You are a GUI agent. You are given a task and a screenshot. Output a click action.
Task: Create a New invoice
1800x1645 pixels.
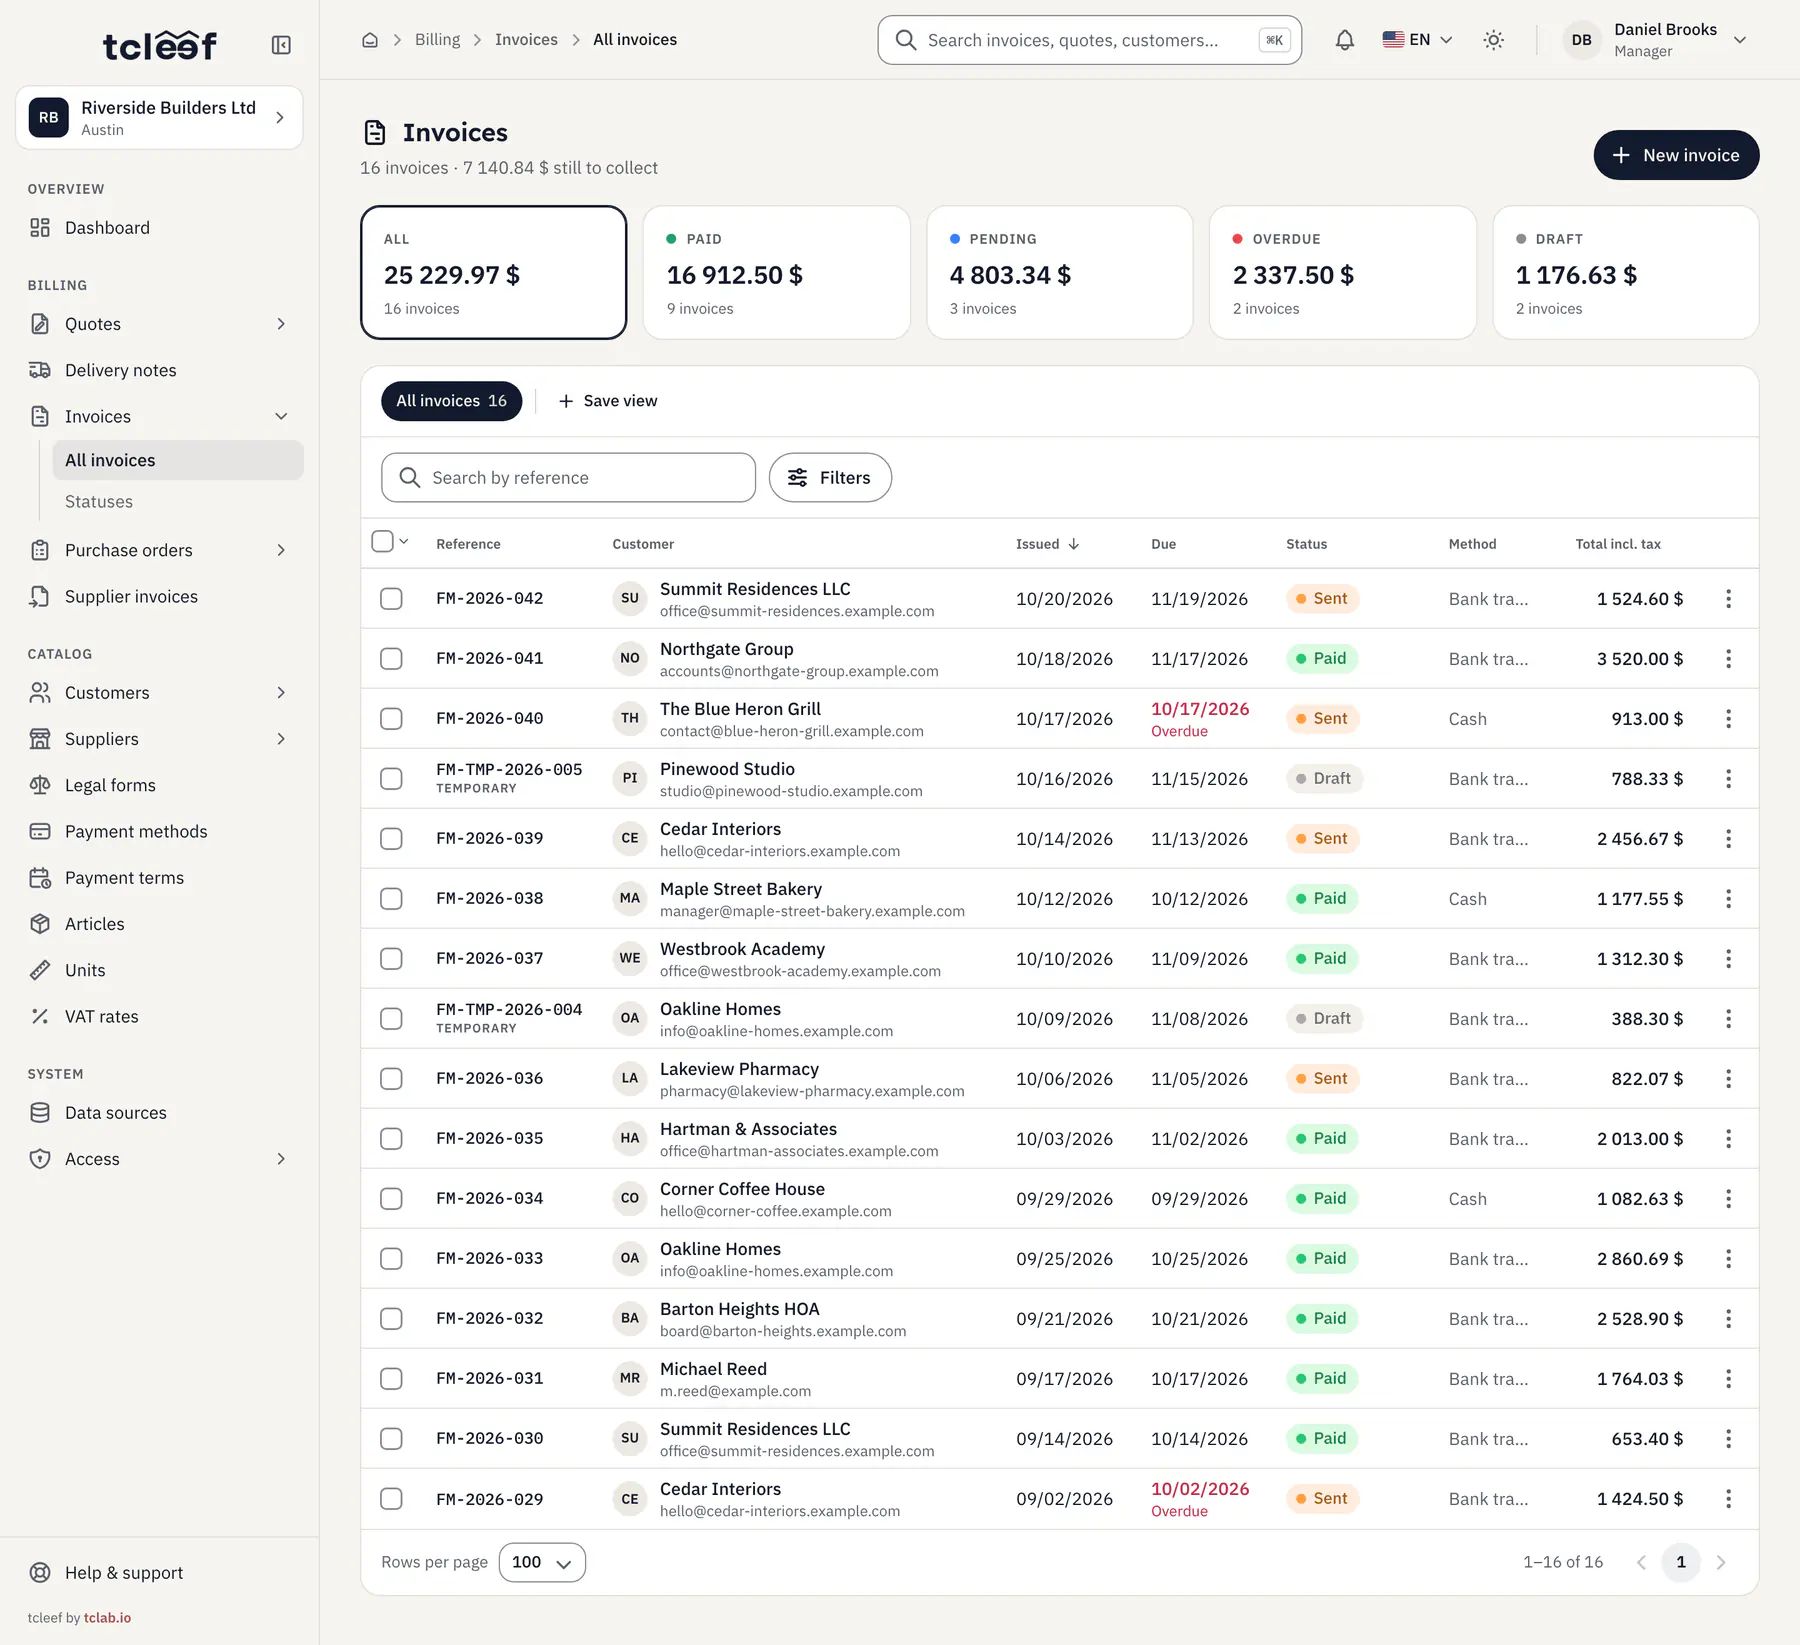pos(1676,155)
